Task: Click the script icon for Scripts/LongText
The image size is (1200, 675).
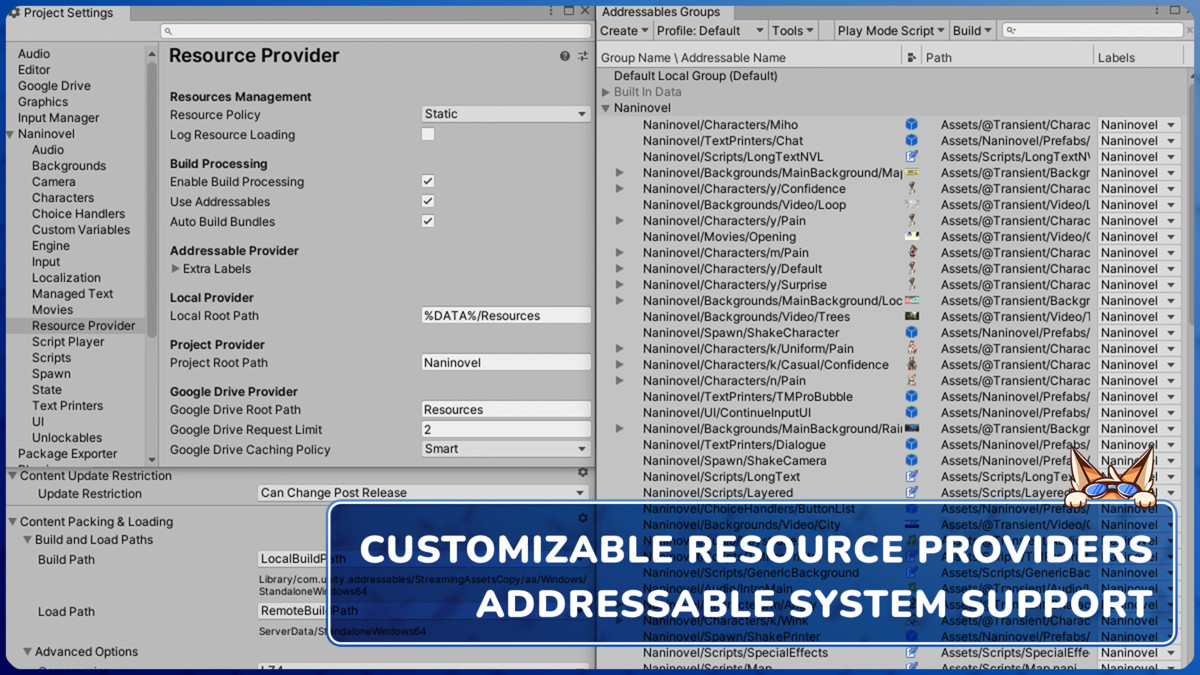Action: tap(912, 477)
